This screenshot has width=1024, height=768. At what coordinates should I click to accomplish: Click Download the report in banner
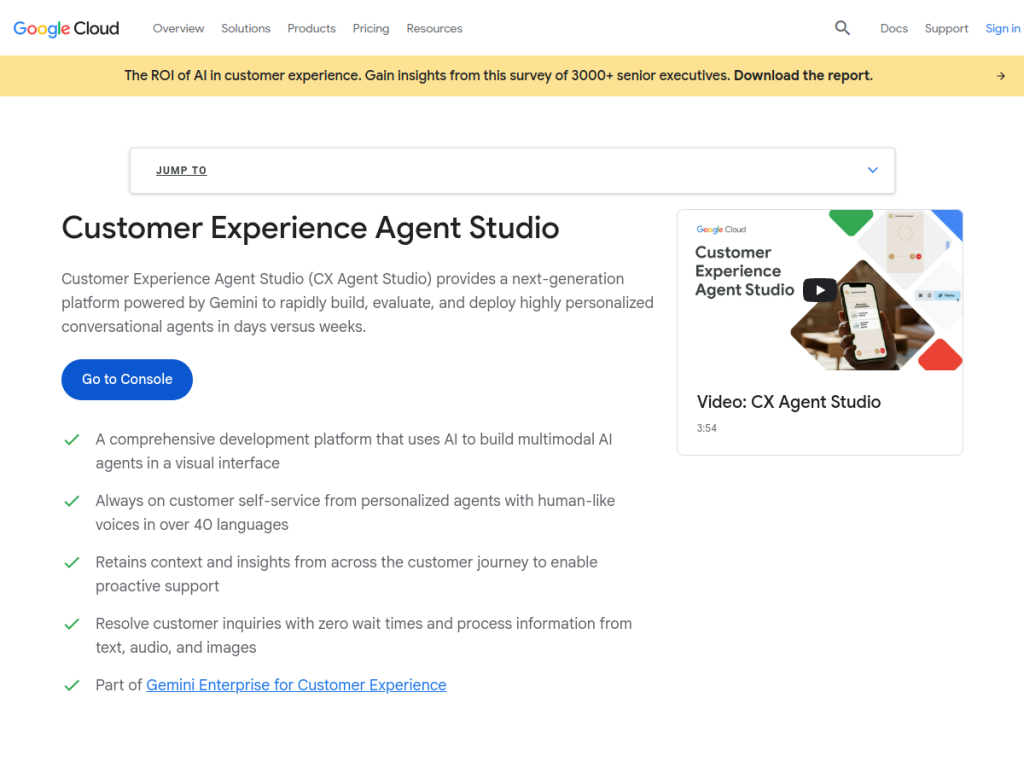pos(803,76)
